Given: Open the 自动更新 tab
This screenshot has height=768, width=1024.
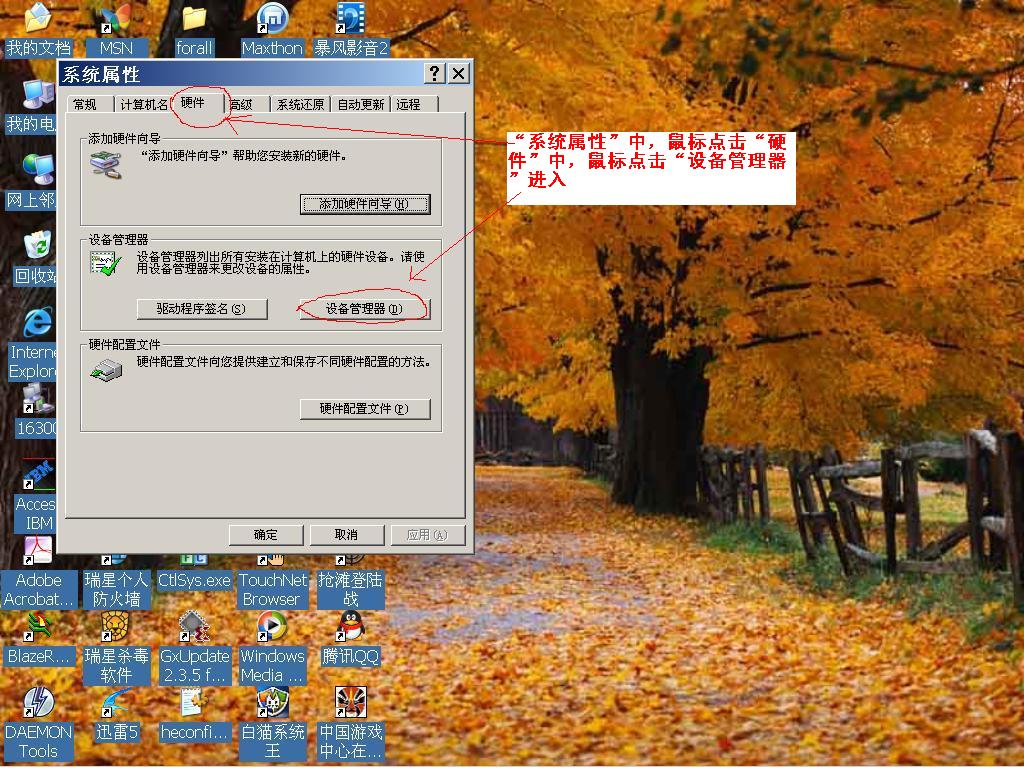Looking at the screenshot, I should click(x=360, y=104).
